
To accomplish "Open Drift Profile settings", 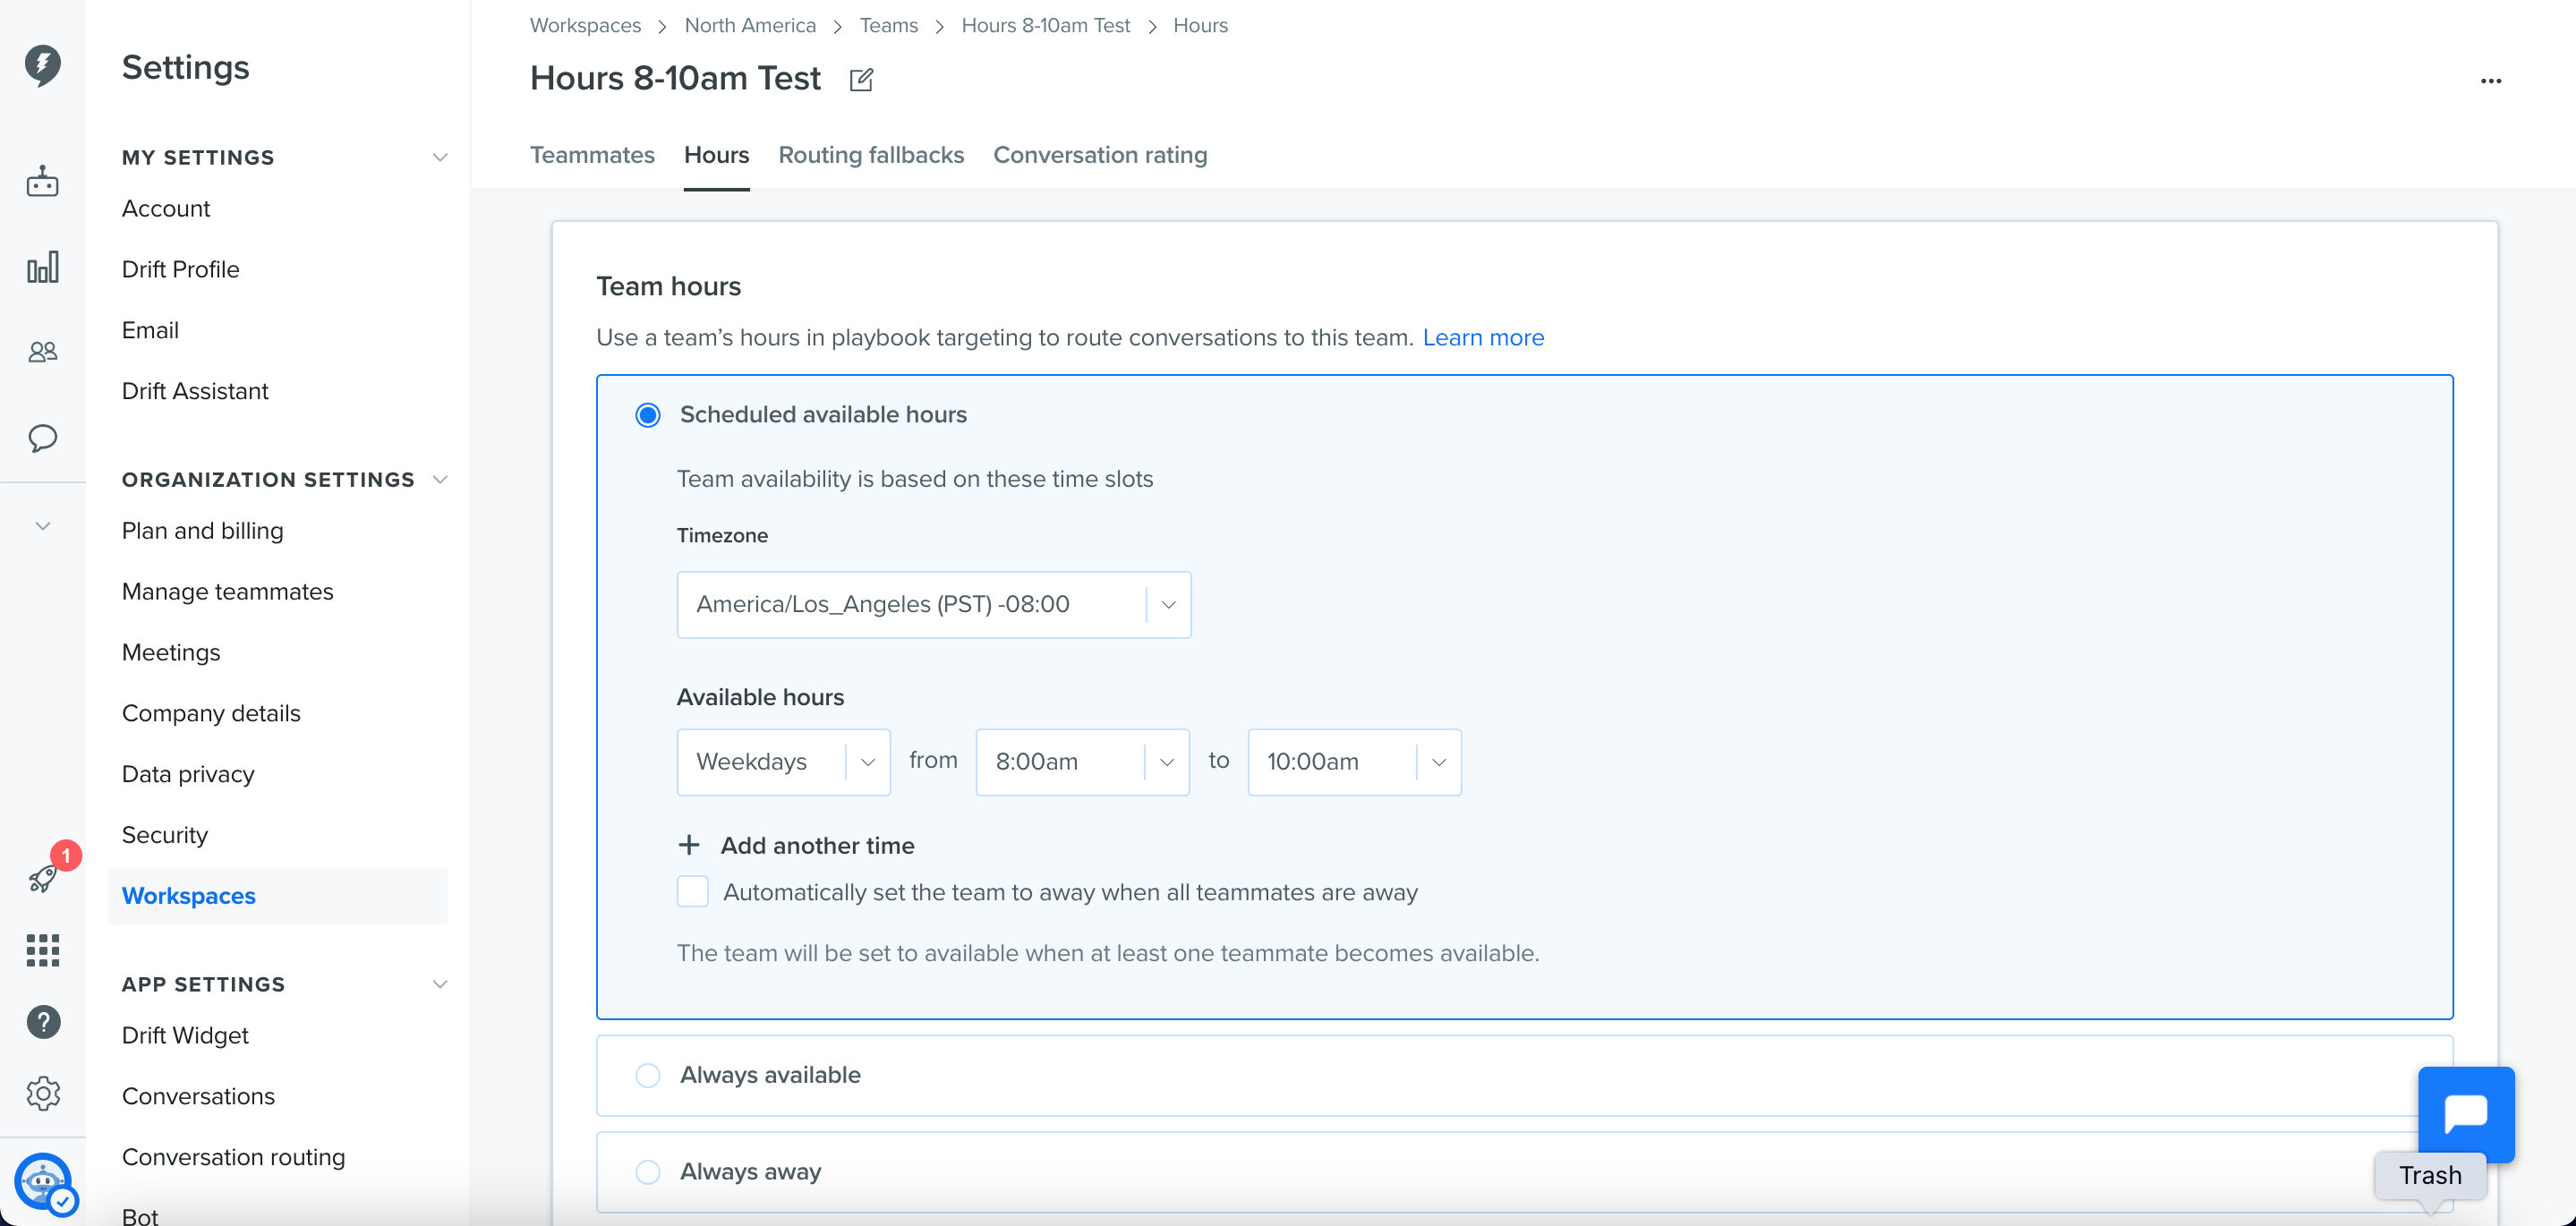I will coord(180,270).
